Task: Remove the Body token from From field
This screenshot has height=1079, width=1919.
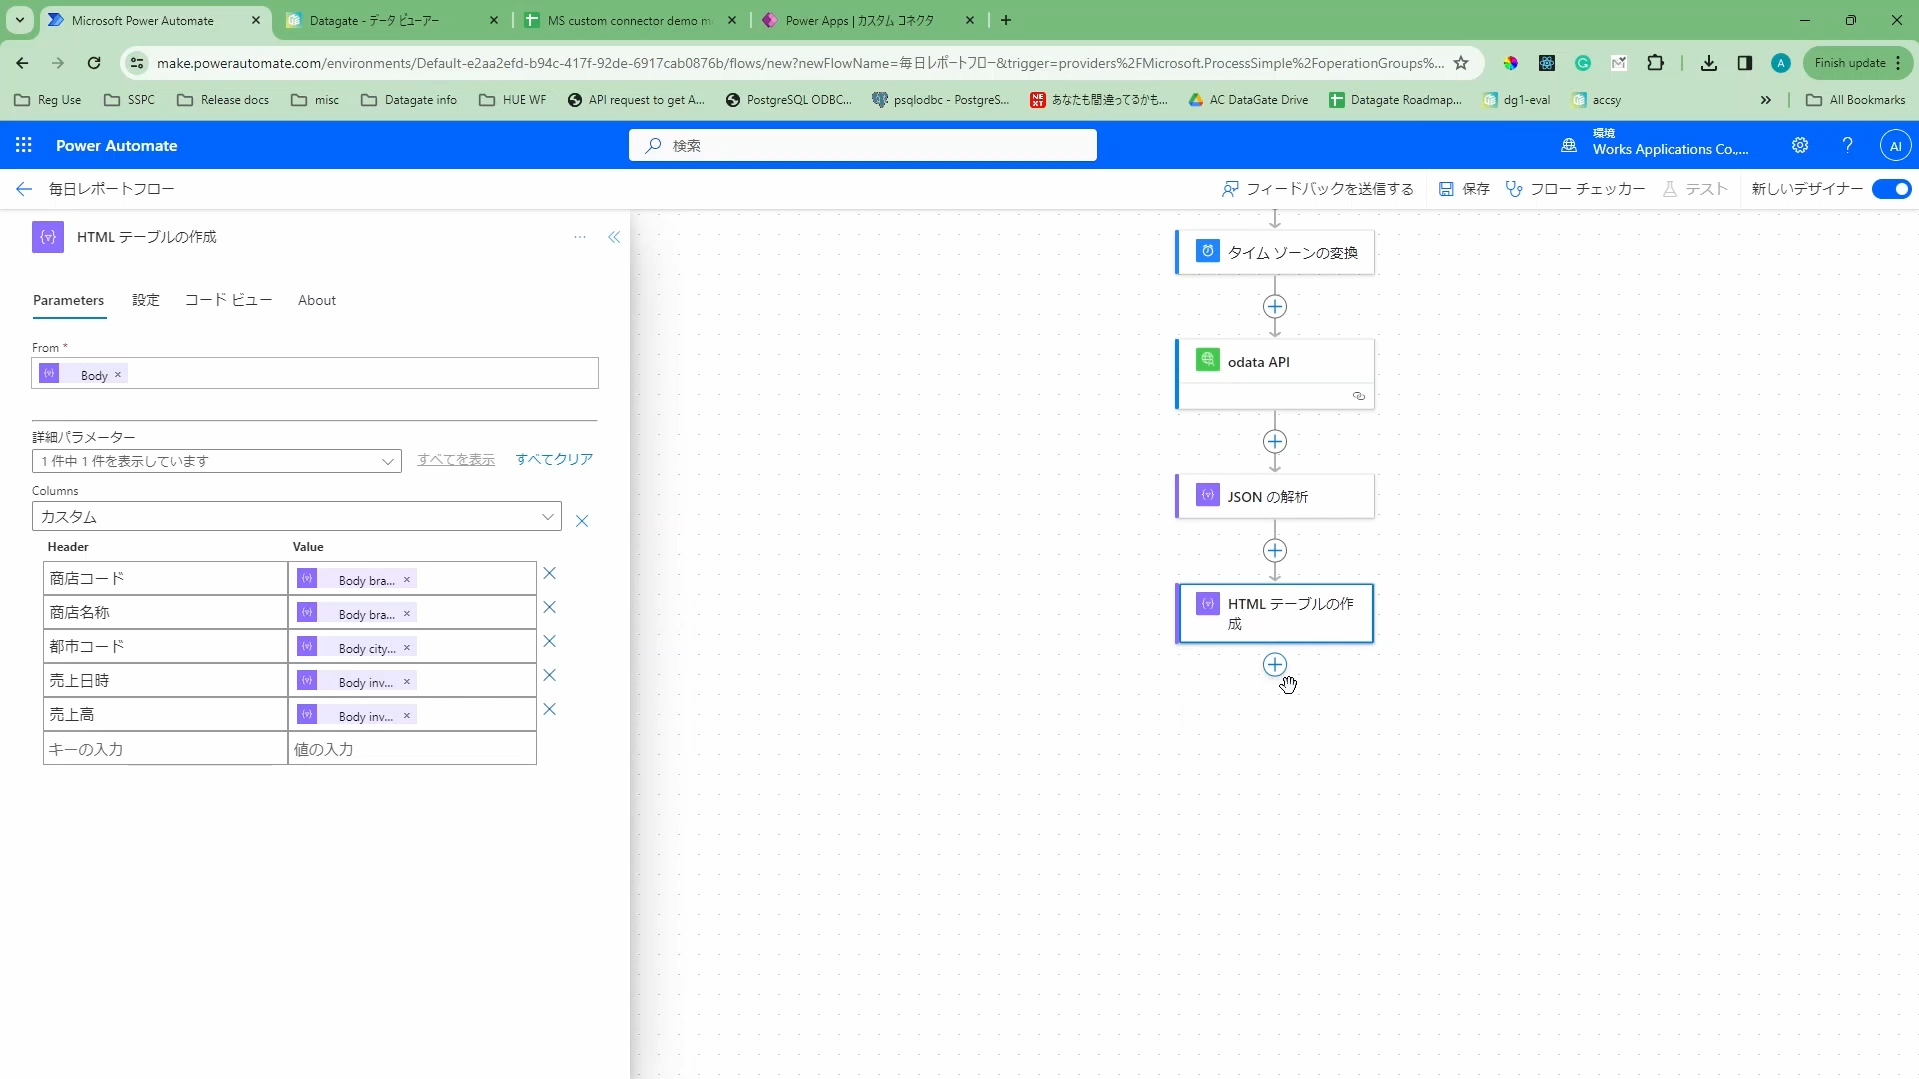Action: click(118, 374)
